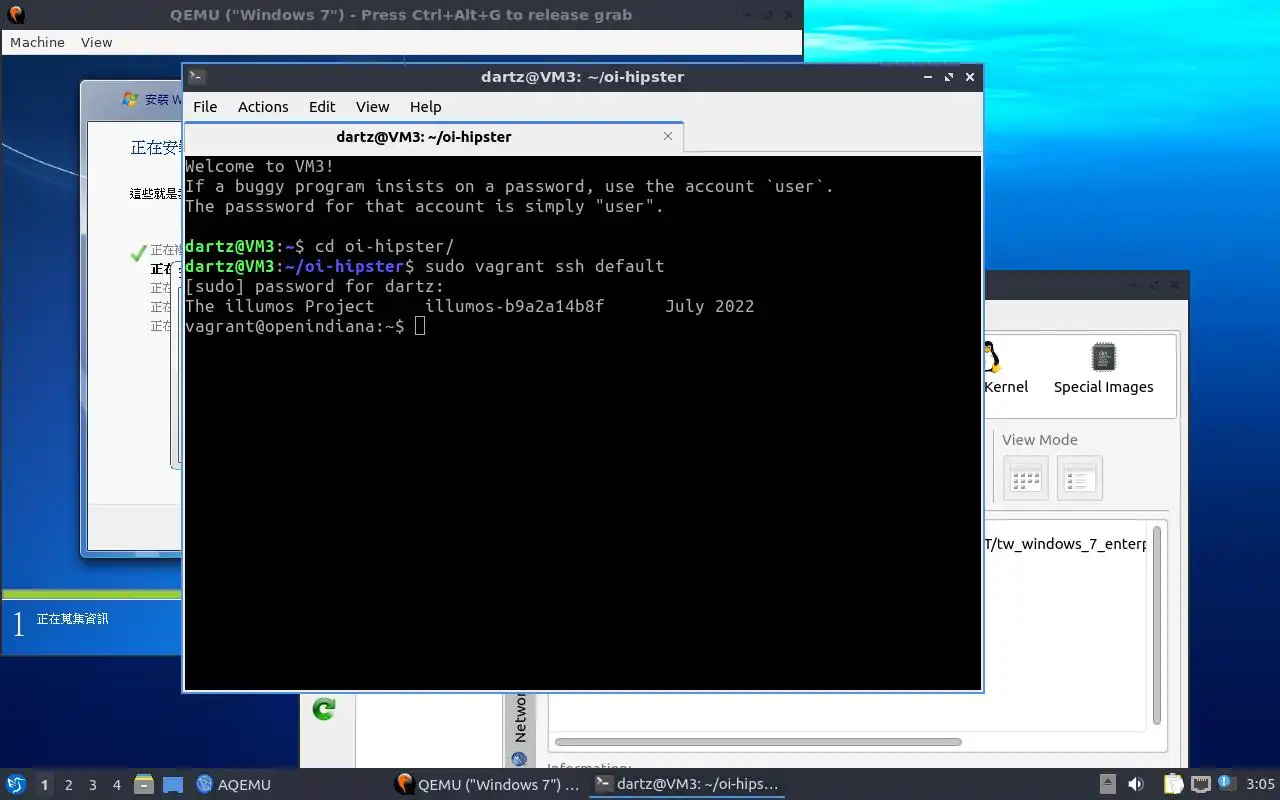Open the Kernel tab in AQEMU
1280x800 pixels.
1004,368
